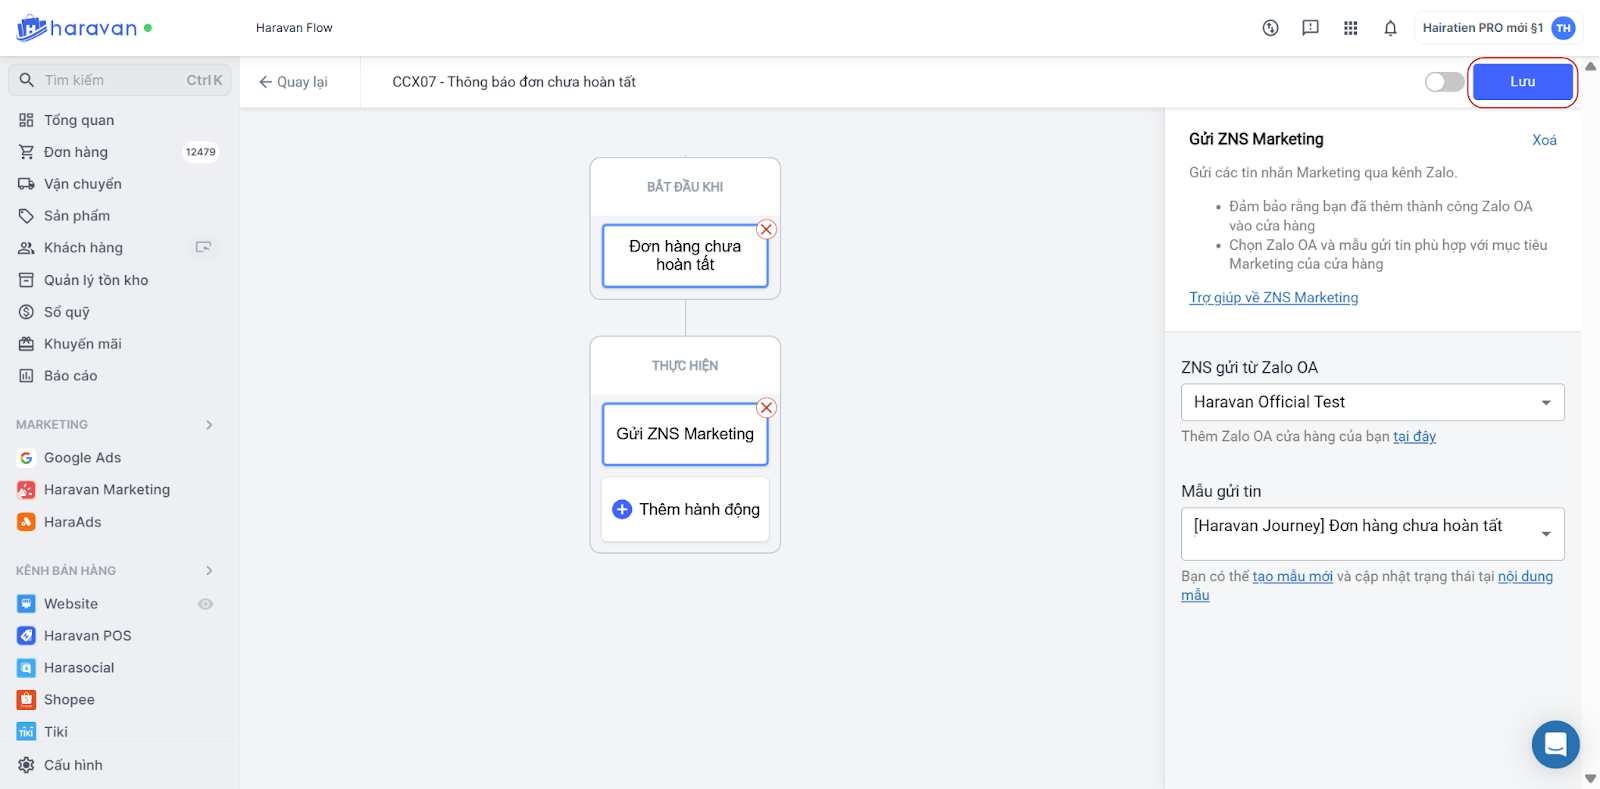Remove the 'Gửi ZNS Marketing' action
1600x789 pixels.
pyautogui.click(x=767, y=407)
